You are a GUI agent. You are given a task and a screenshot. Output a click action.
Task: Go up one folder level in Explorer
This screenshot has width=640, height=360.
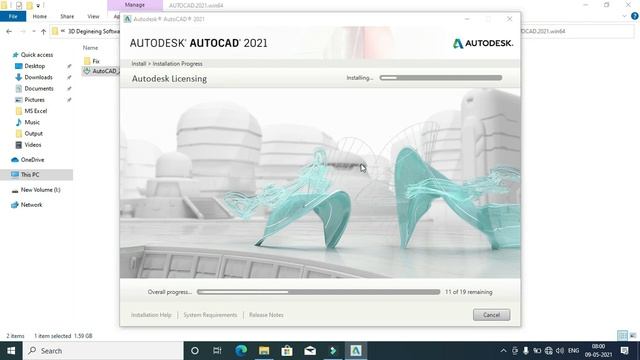pos(43,31)
